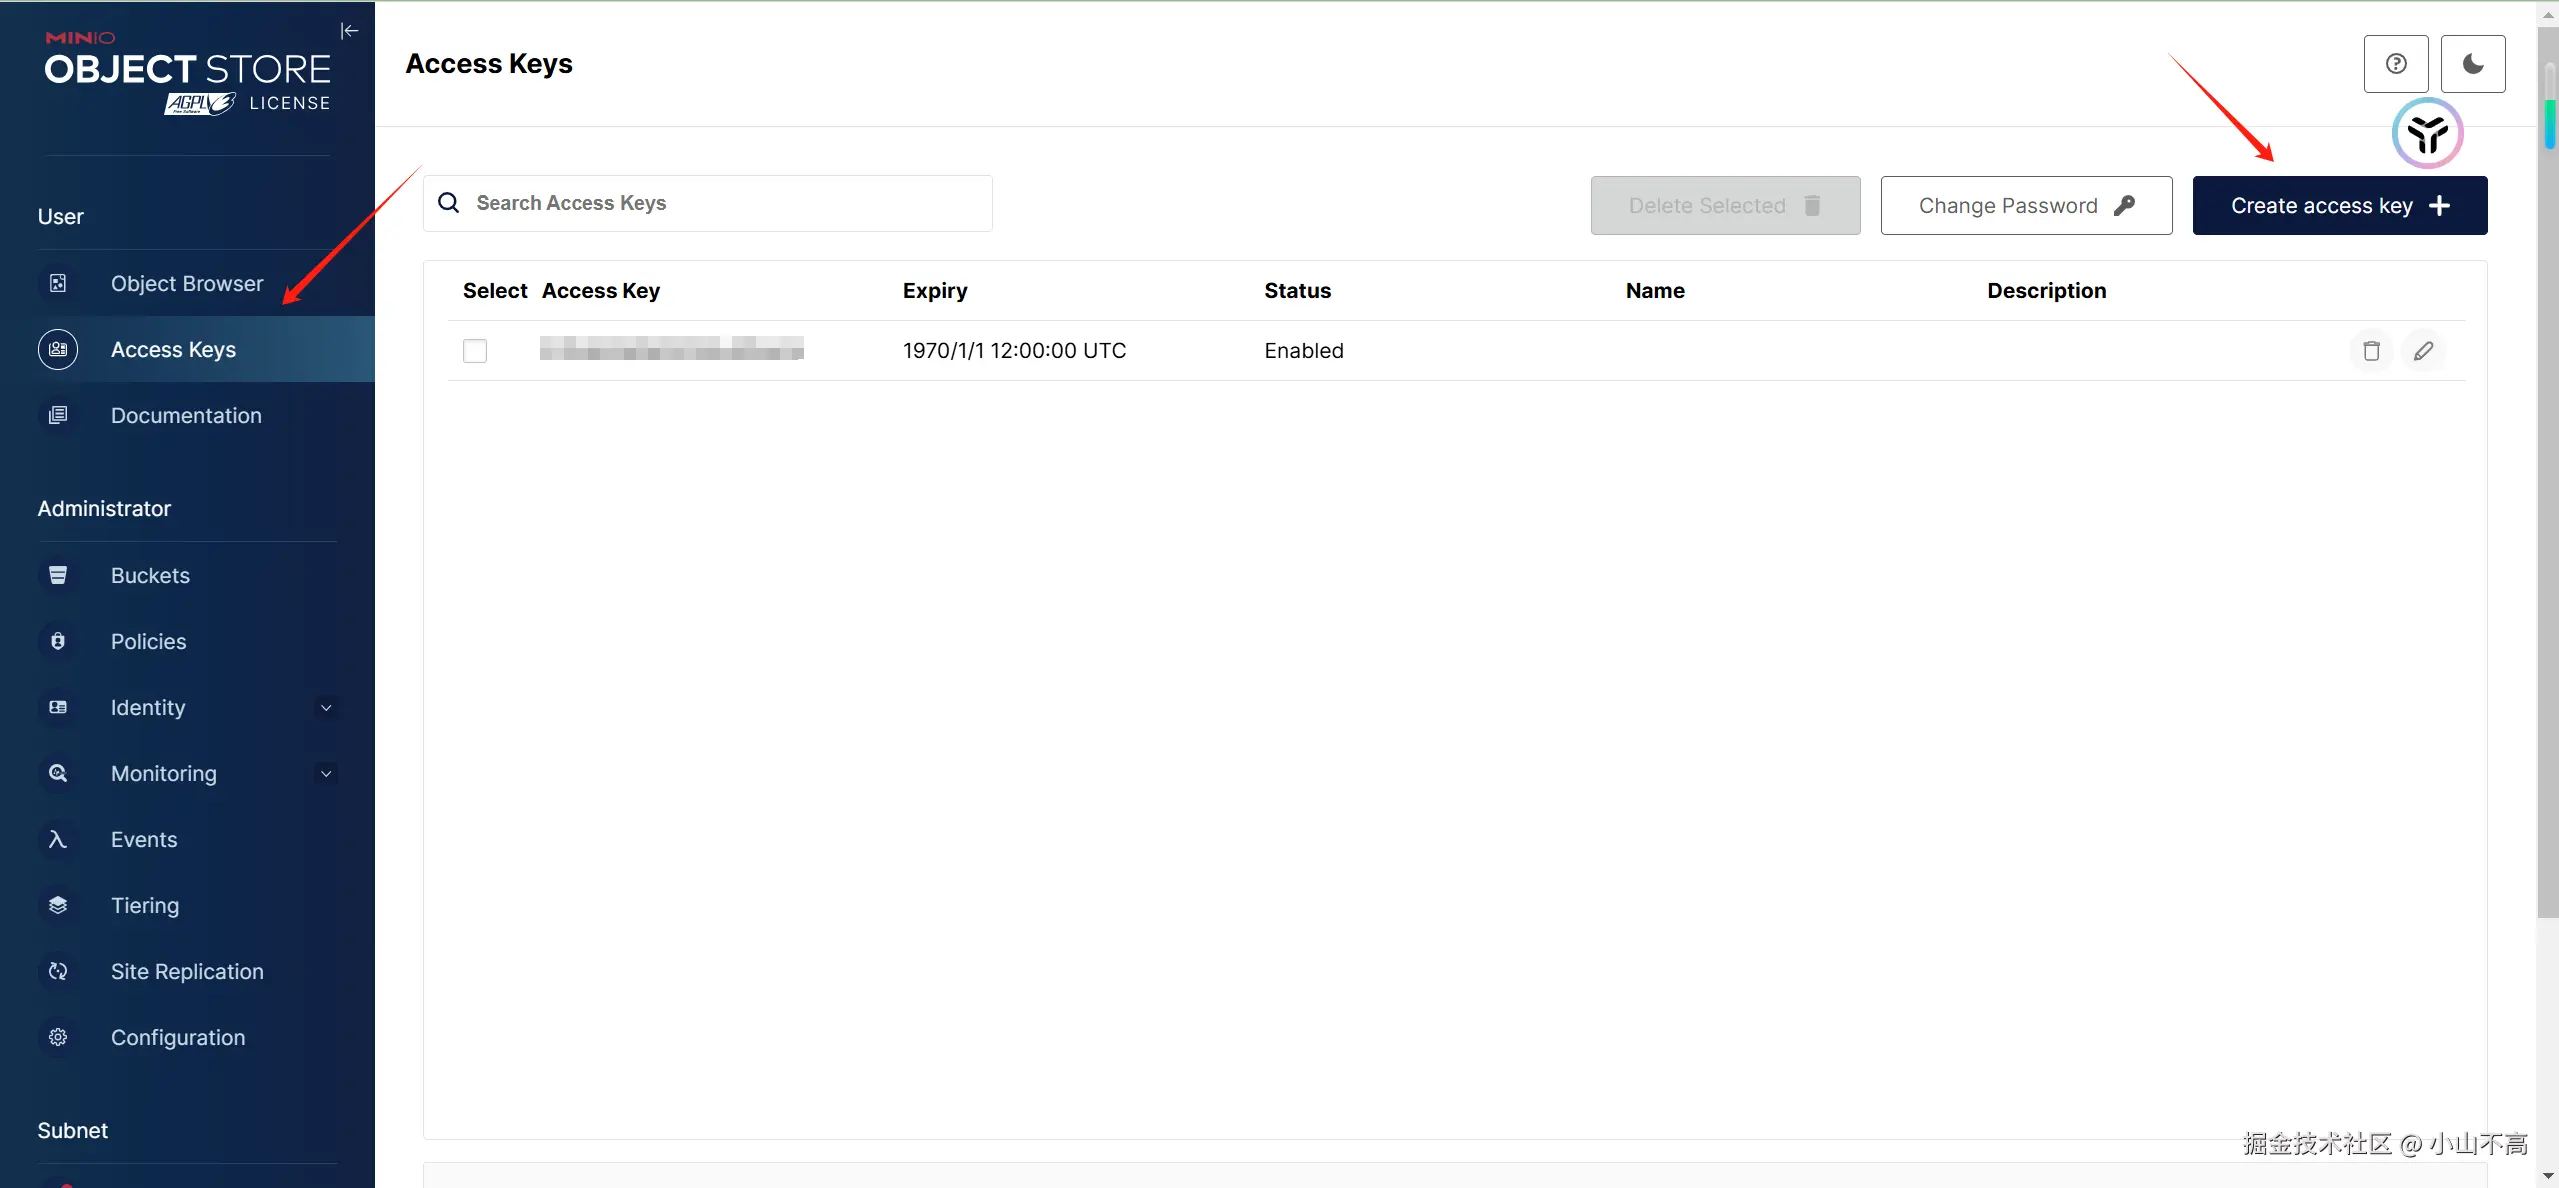Open Documentation in sidebar

[x=186, y=416]
